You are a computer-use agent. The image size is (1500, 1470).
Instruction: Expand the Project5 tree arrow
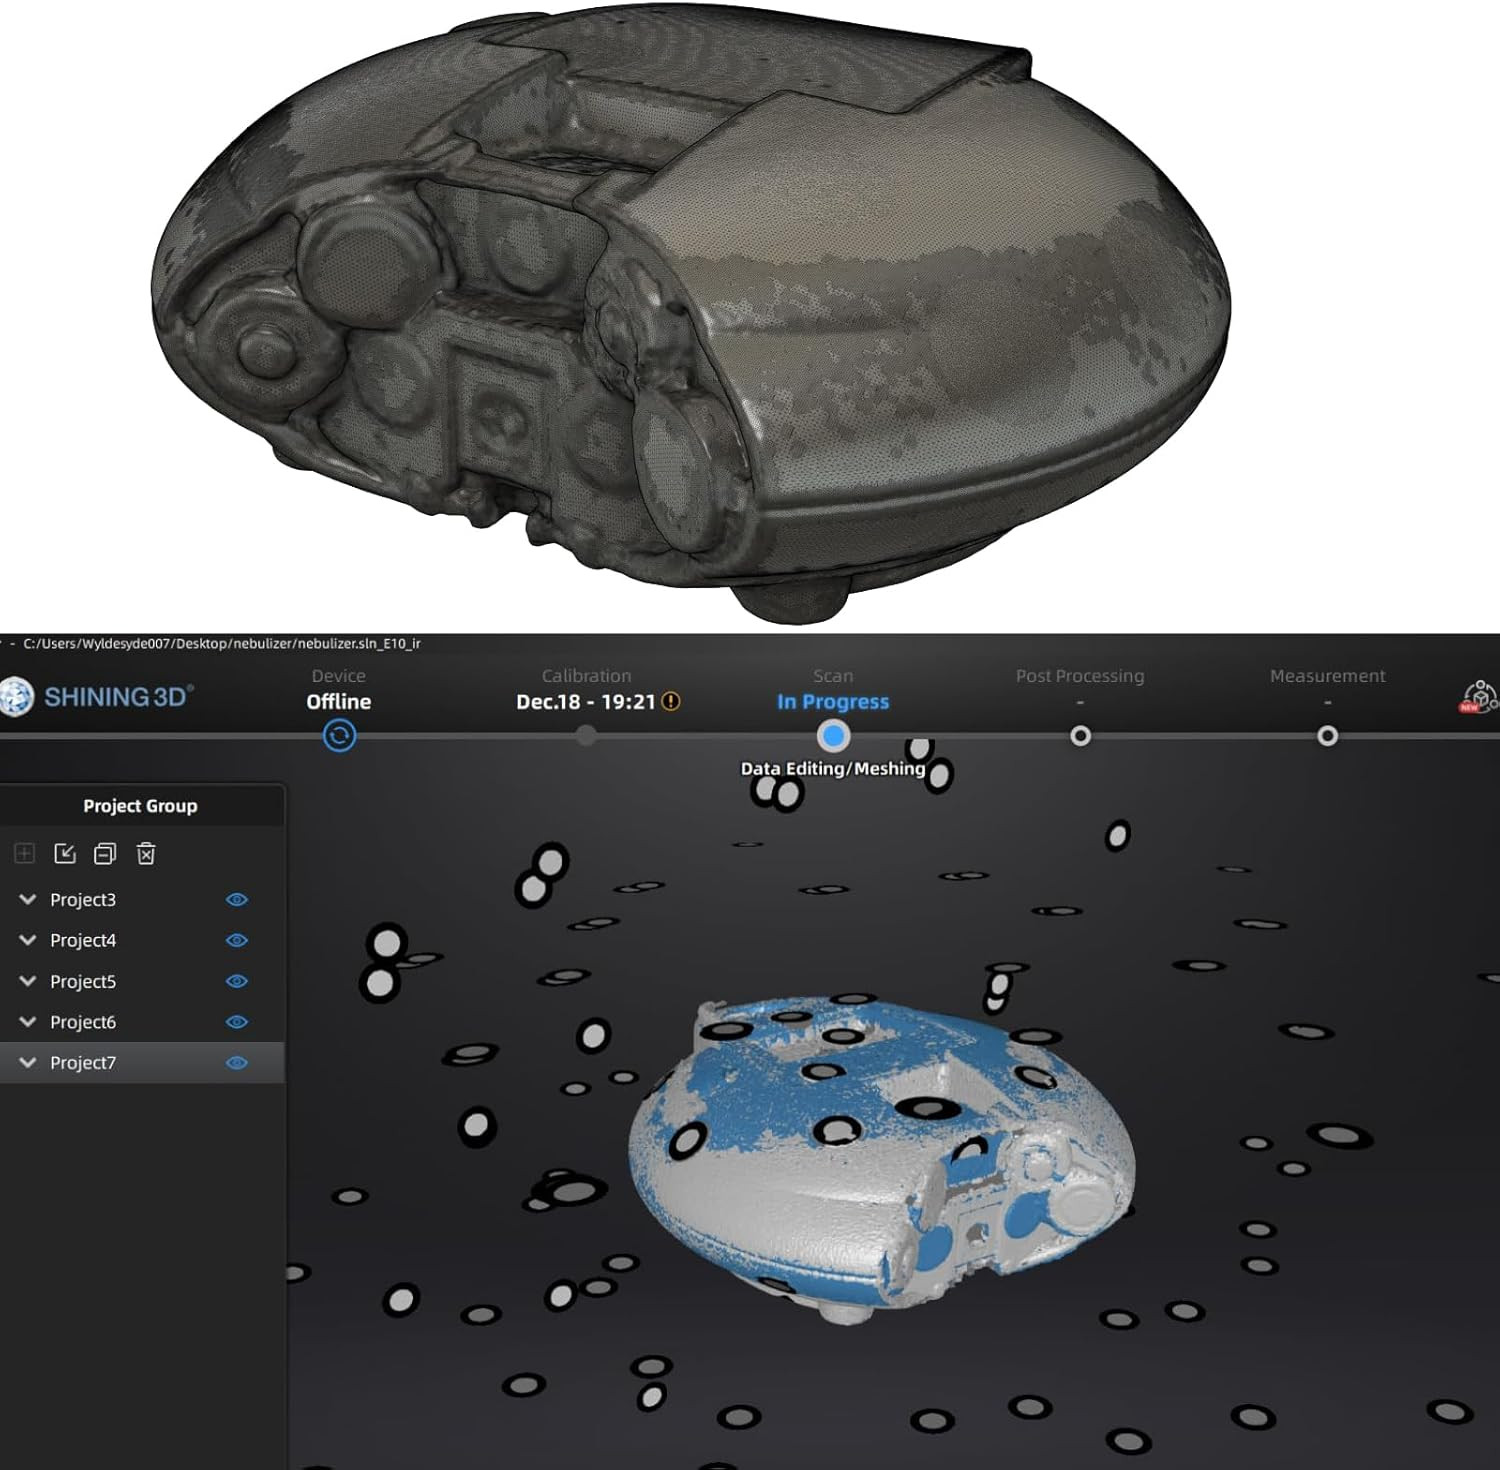(28, 981)
